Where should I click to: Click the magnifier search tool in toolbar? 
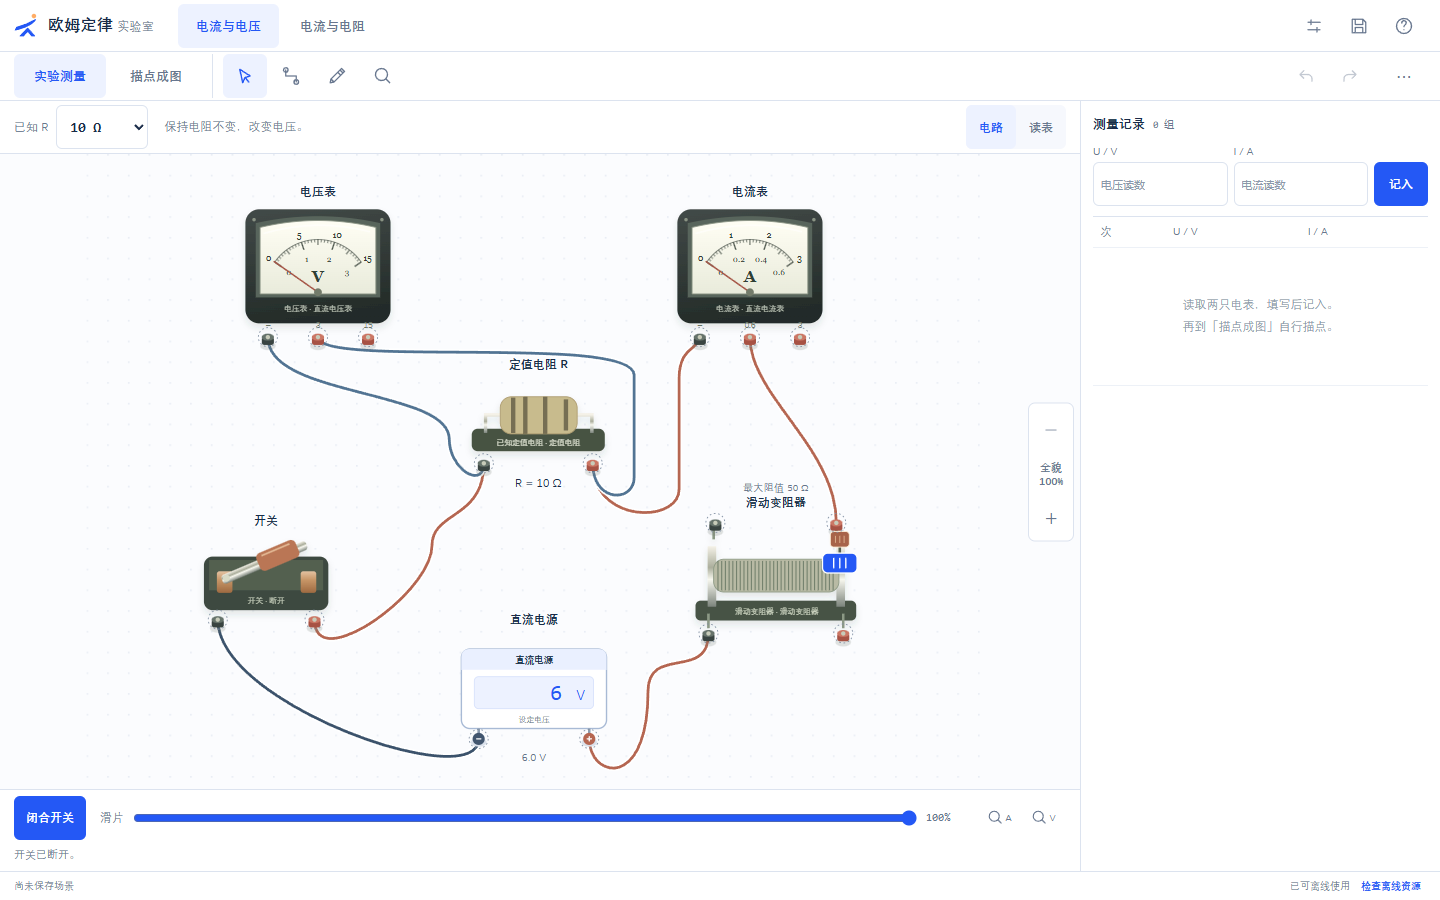382,76
